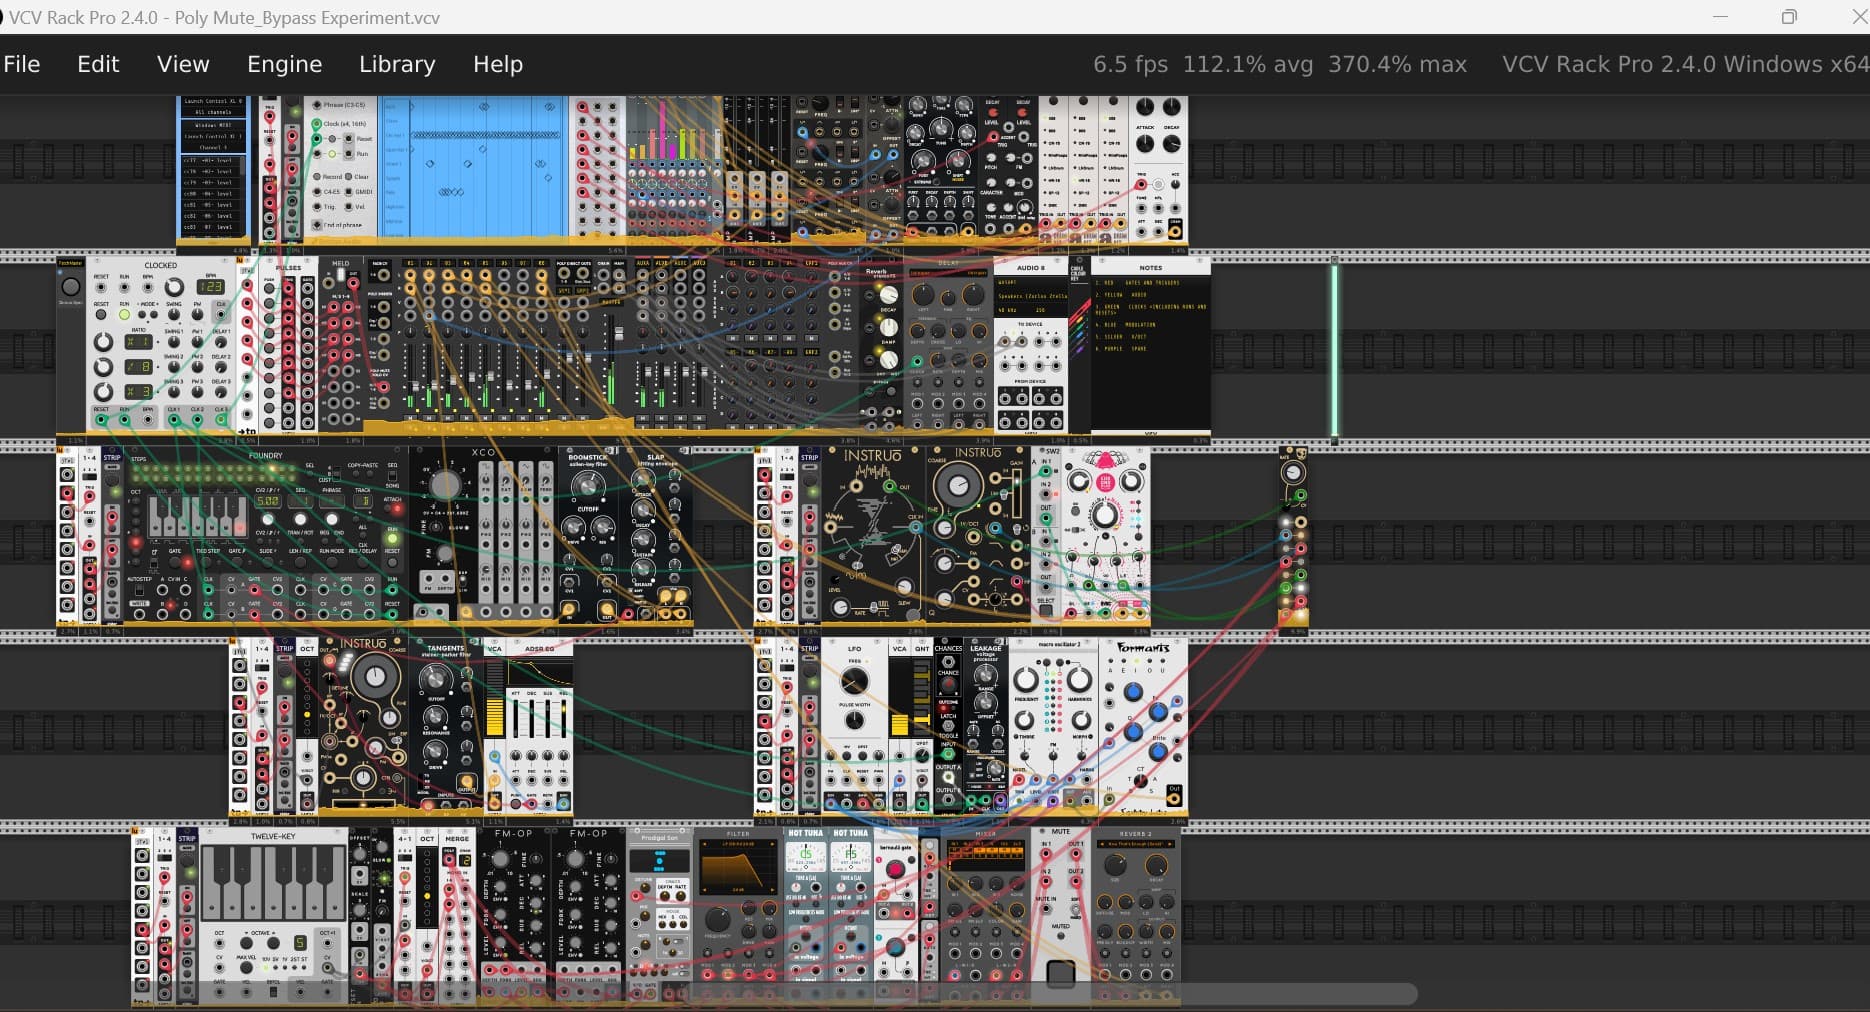The image size is (1870, 1012).
Task: Click the top knob on the second FM-OP
Action: click(x=573, y=860)
